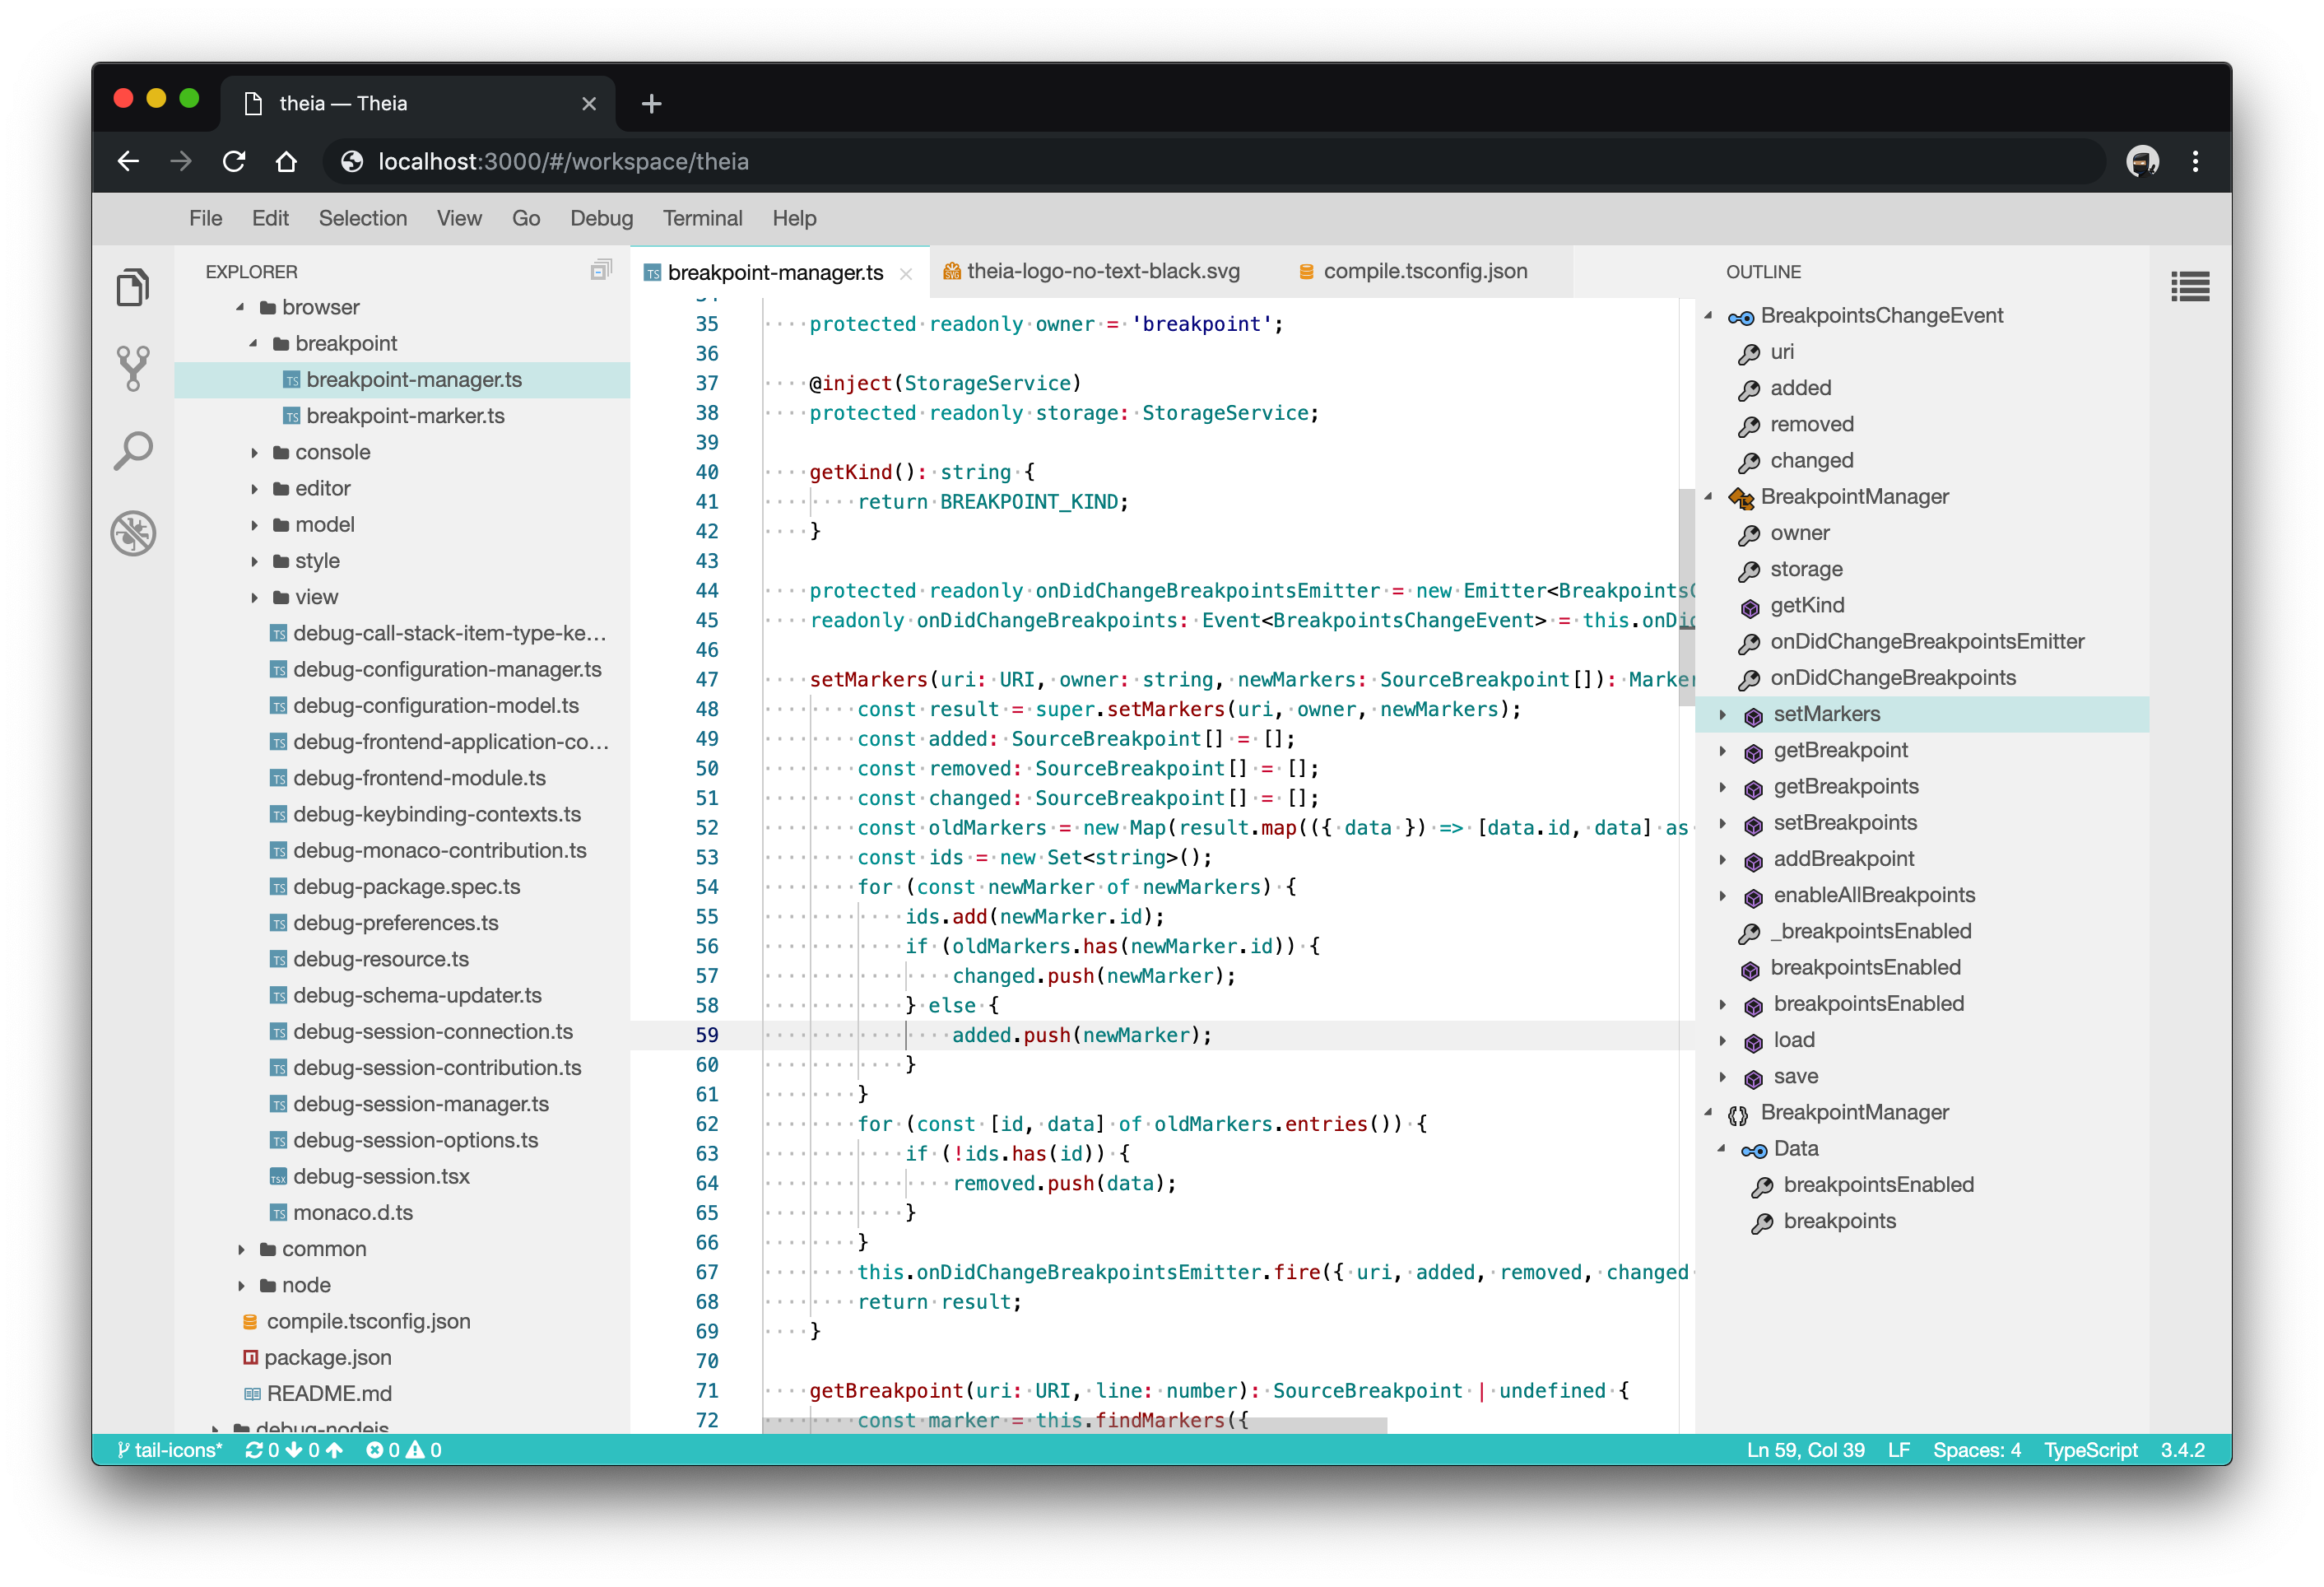The width and height of the screenshot is (2324, 1587).
Task: Click the errors count in status bar
Action: [383, 1450]
